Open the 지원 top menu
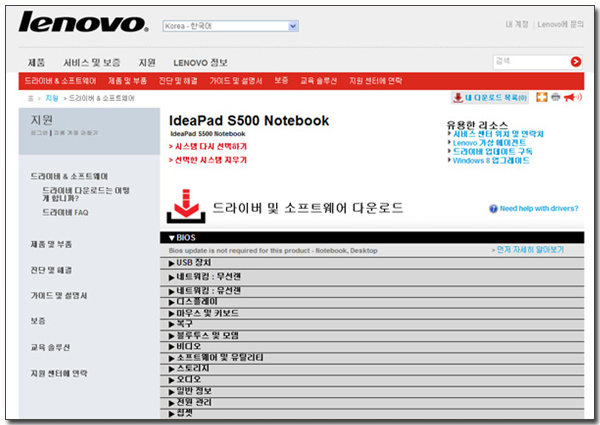Image resolution: width=600 pixels, height=425 pixels. 147,62
